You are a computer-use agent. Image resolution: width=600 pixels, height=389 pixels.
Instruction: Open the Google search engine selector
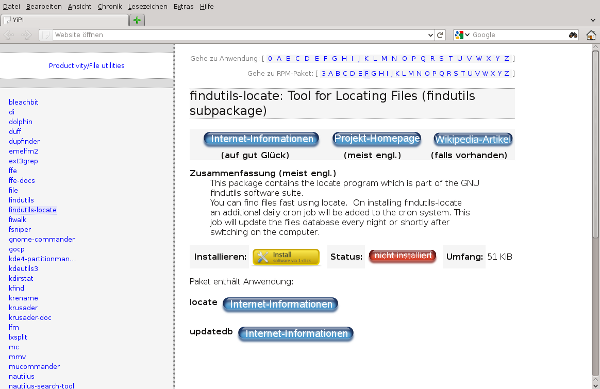462,35
